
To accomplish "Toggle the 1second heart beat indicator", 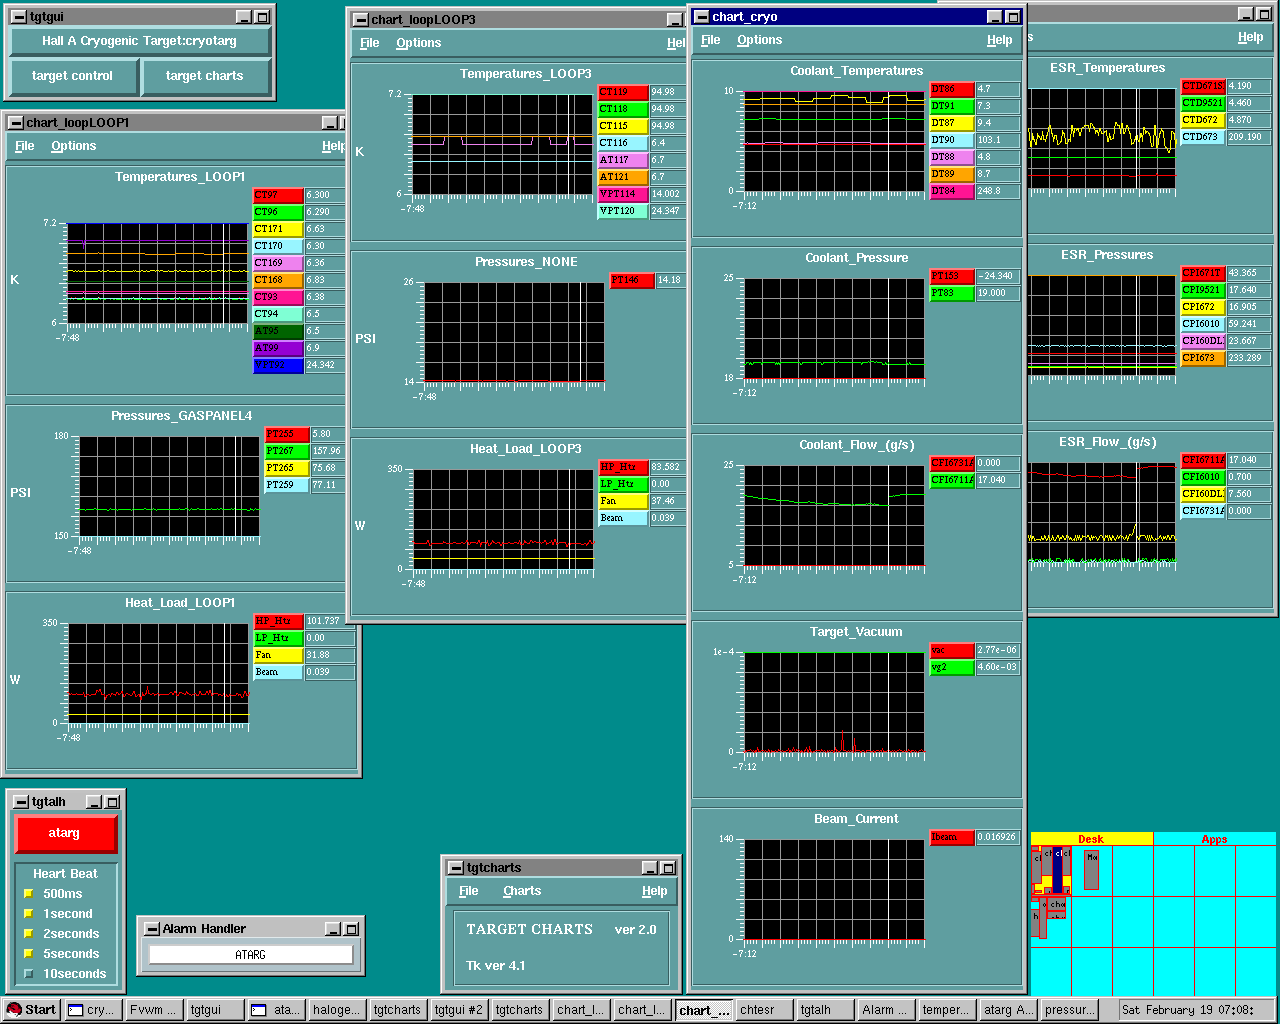I will [29, 914].
